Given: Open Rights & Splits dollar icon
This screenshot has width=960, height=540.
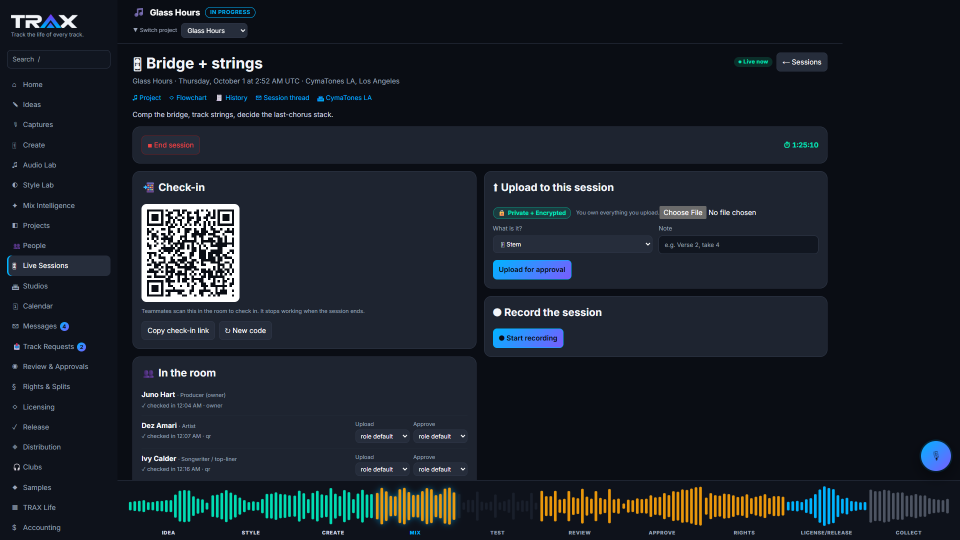Looking at the screenshot, I should click(15, 387).
